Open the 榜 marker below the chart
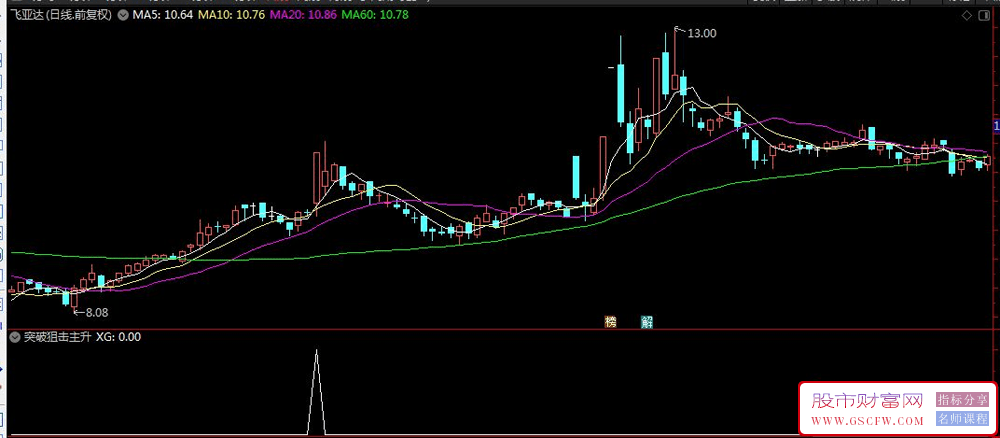 point(612,322)
